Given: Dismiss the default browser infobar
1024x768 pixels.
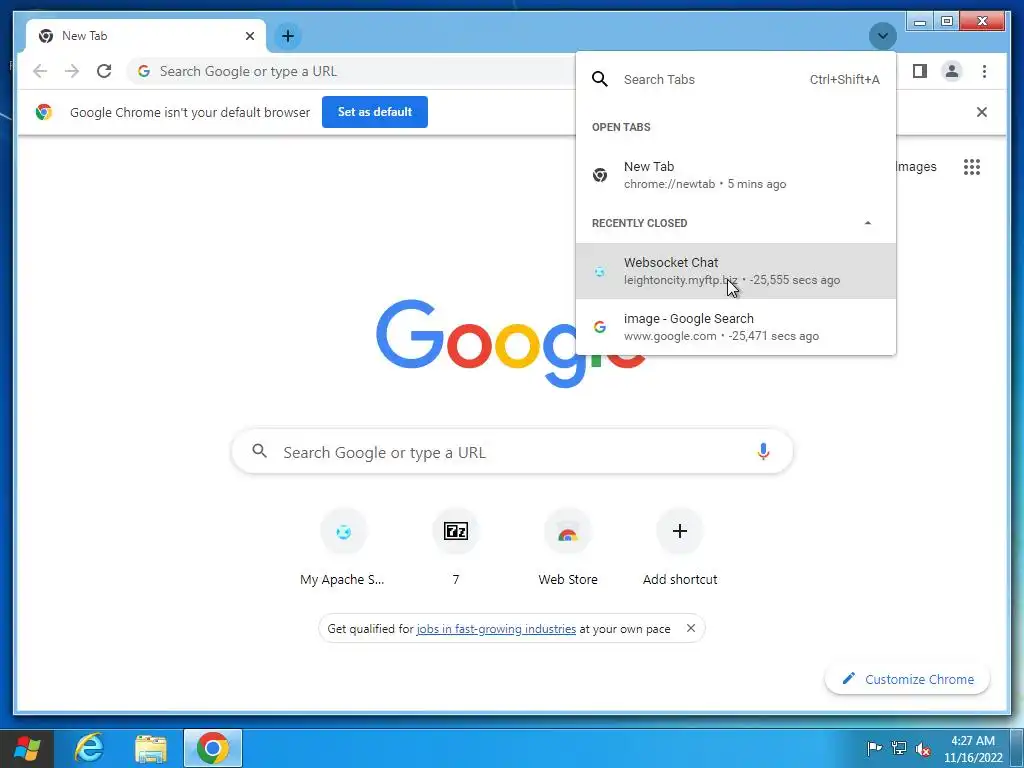Looking at the screenshot, I should point(982,112).
